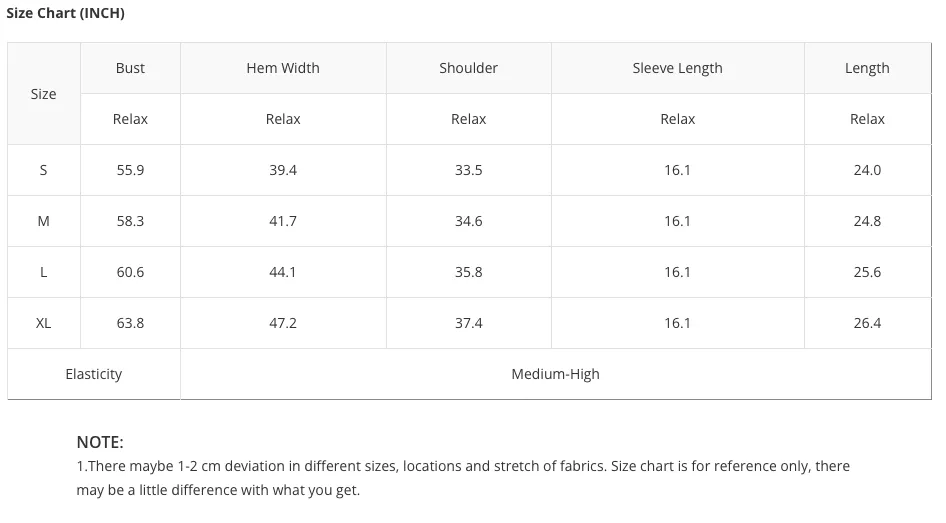Select the XL size row label
Screen dimensions: 946x523
click(43, 323)
